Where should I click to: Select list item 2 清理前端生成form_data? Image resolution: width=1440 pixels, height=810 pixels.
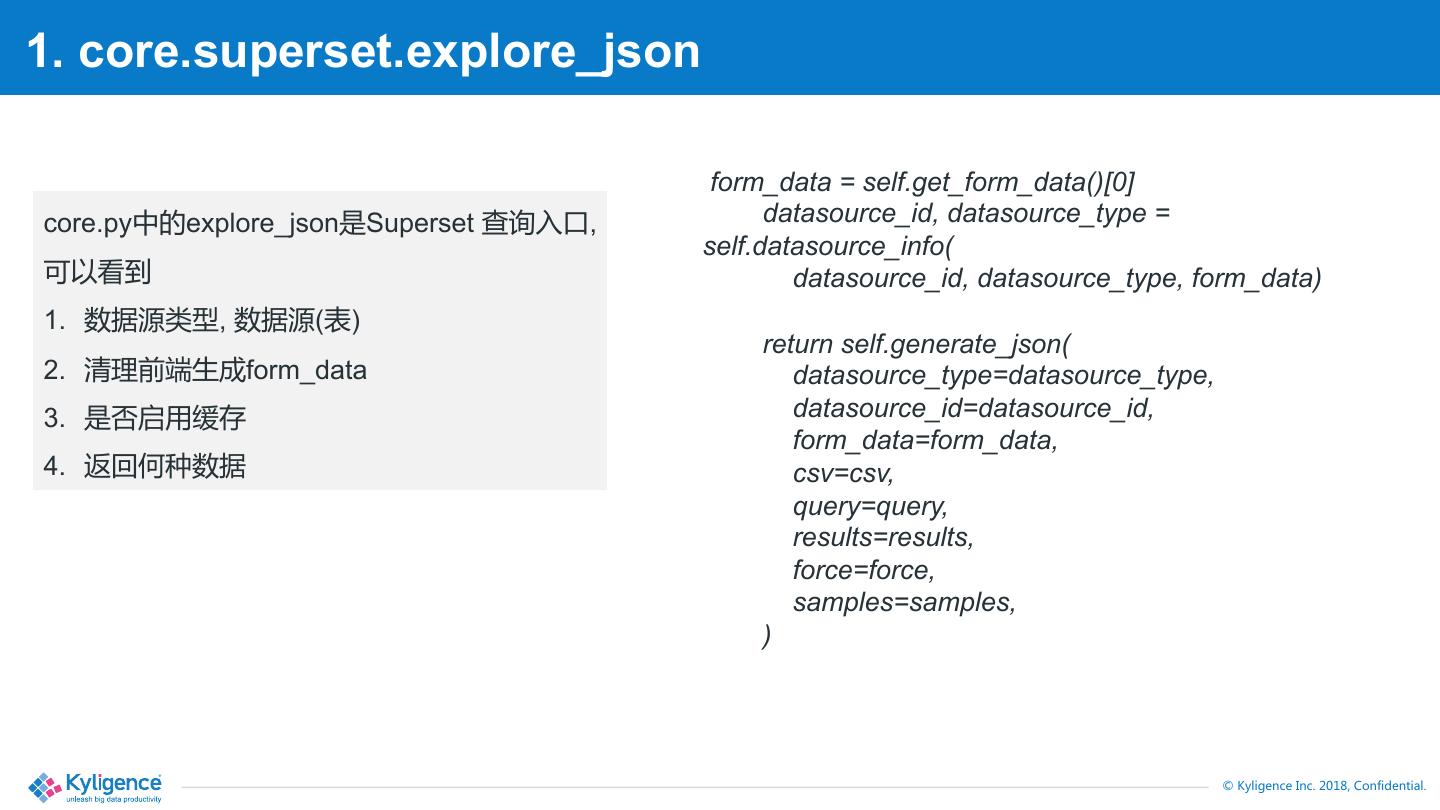click(x=225, y=370)
